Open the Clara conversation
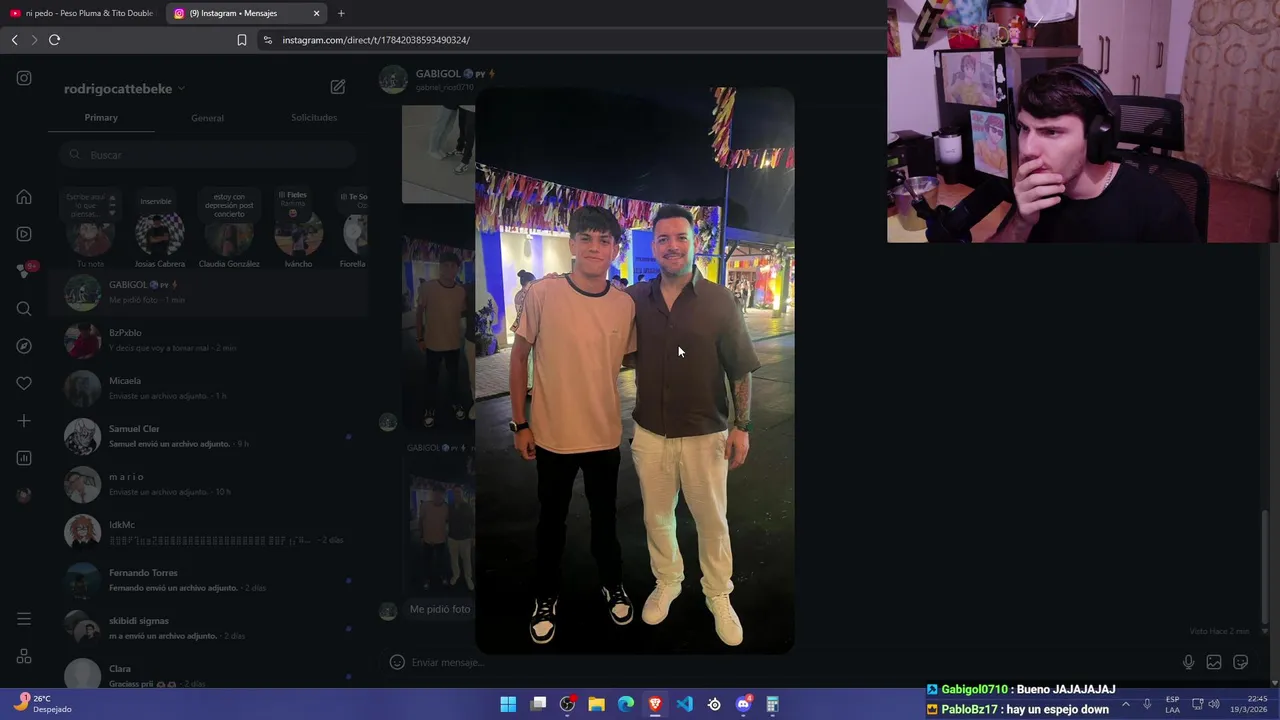1280x720 pixels. pyautogui.click(x=208, y=673)
